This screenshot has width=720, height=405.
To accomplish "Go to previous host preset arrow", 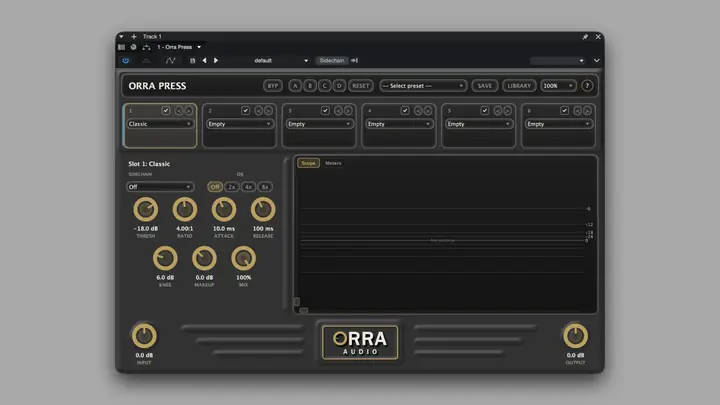I will point(204,61).
